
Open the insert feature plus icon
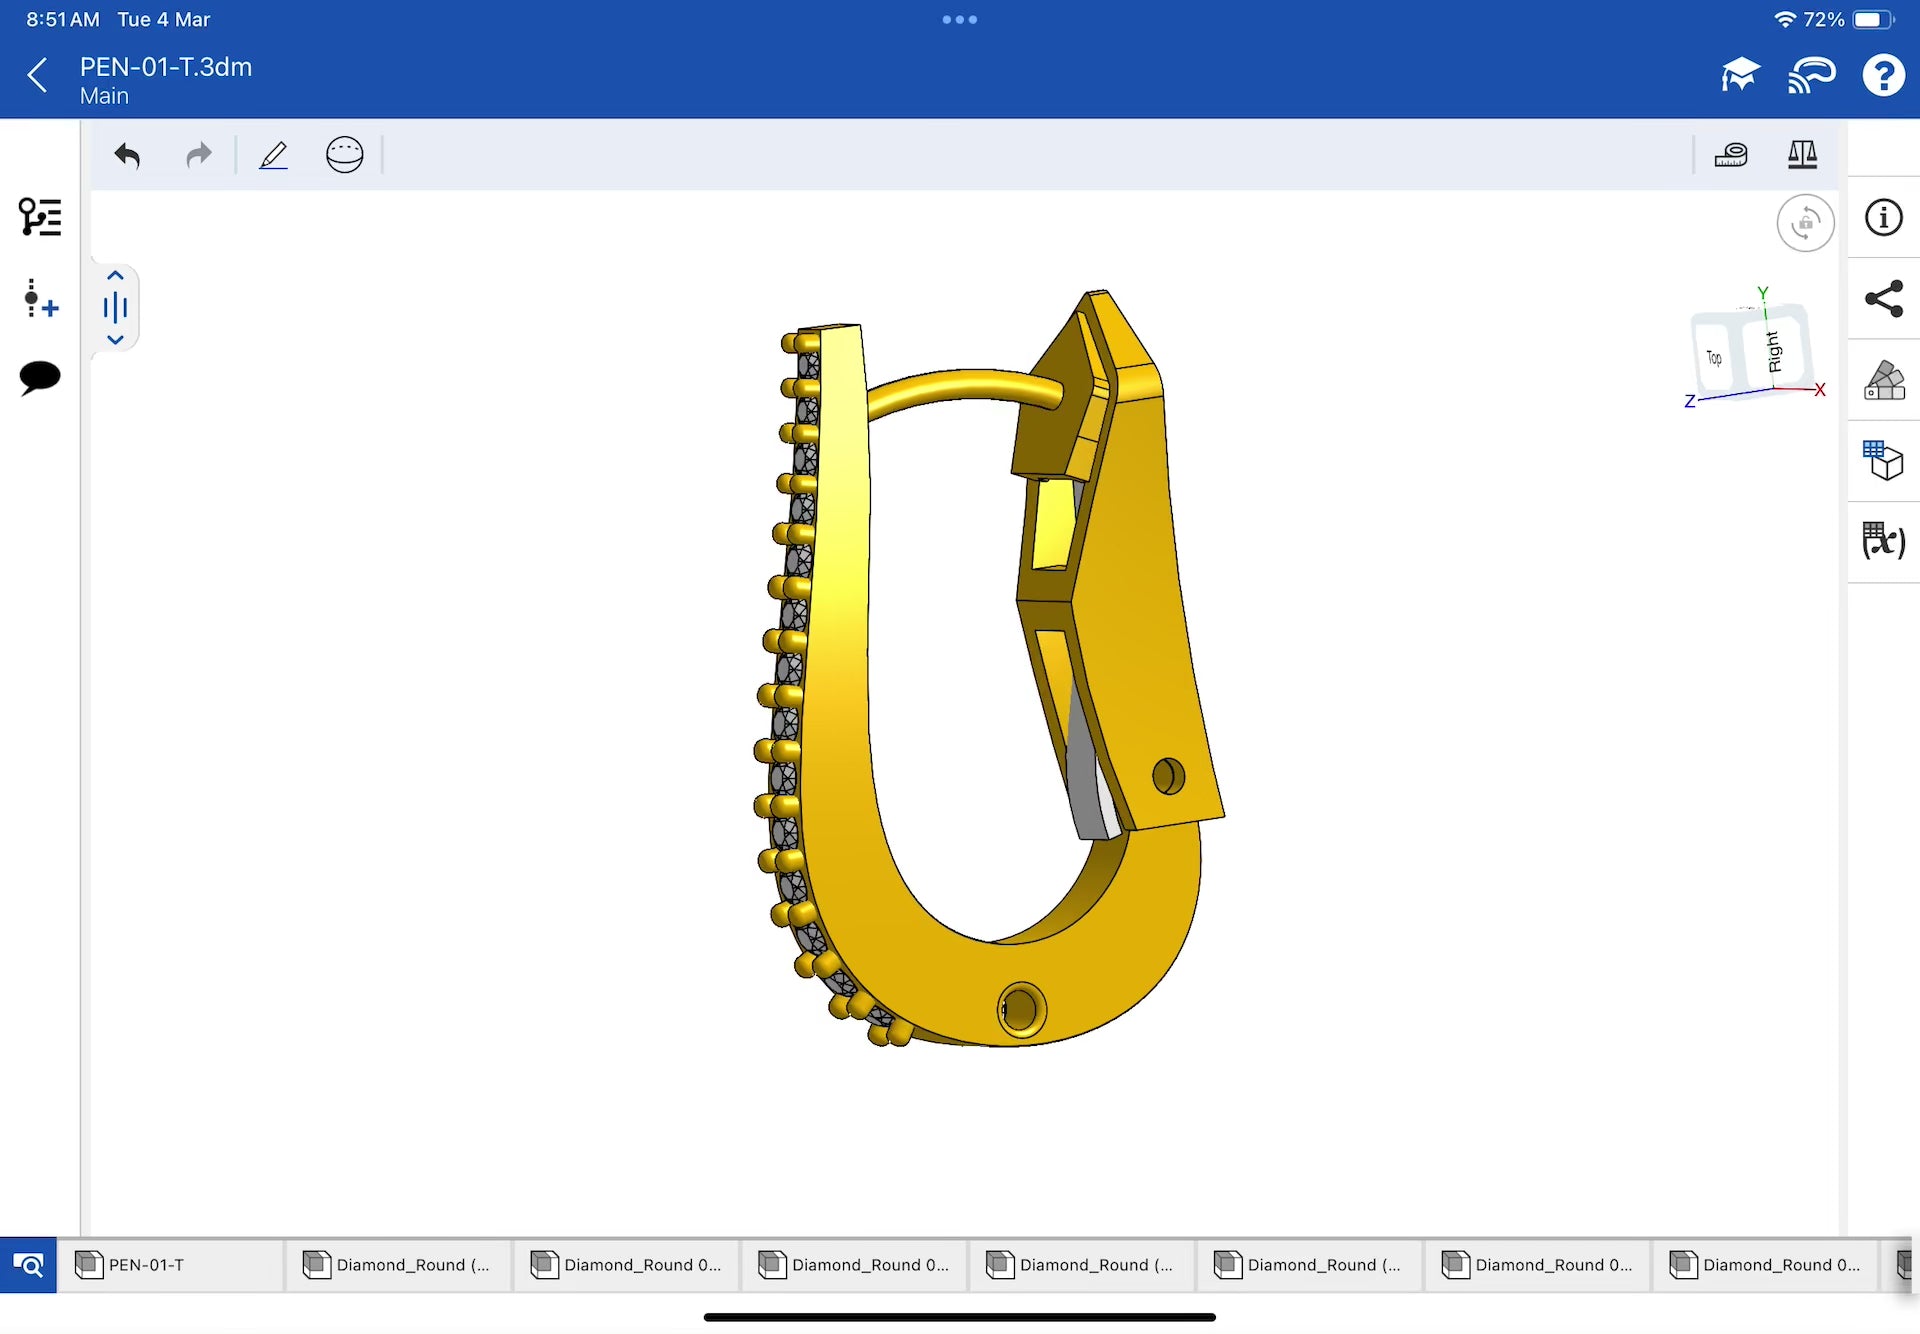(x=40, y=298)
